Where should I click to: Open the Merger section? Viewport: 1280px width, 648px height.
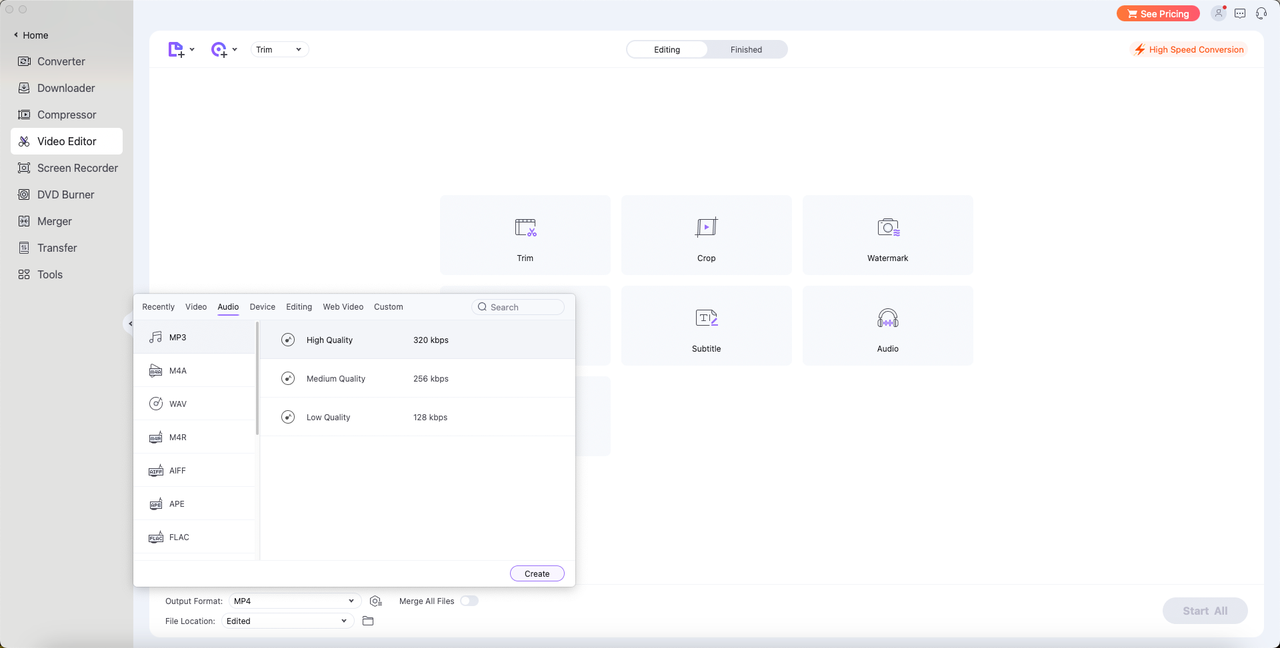click(x=66, y=221)
